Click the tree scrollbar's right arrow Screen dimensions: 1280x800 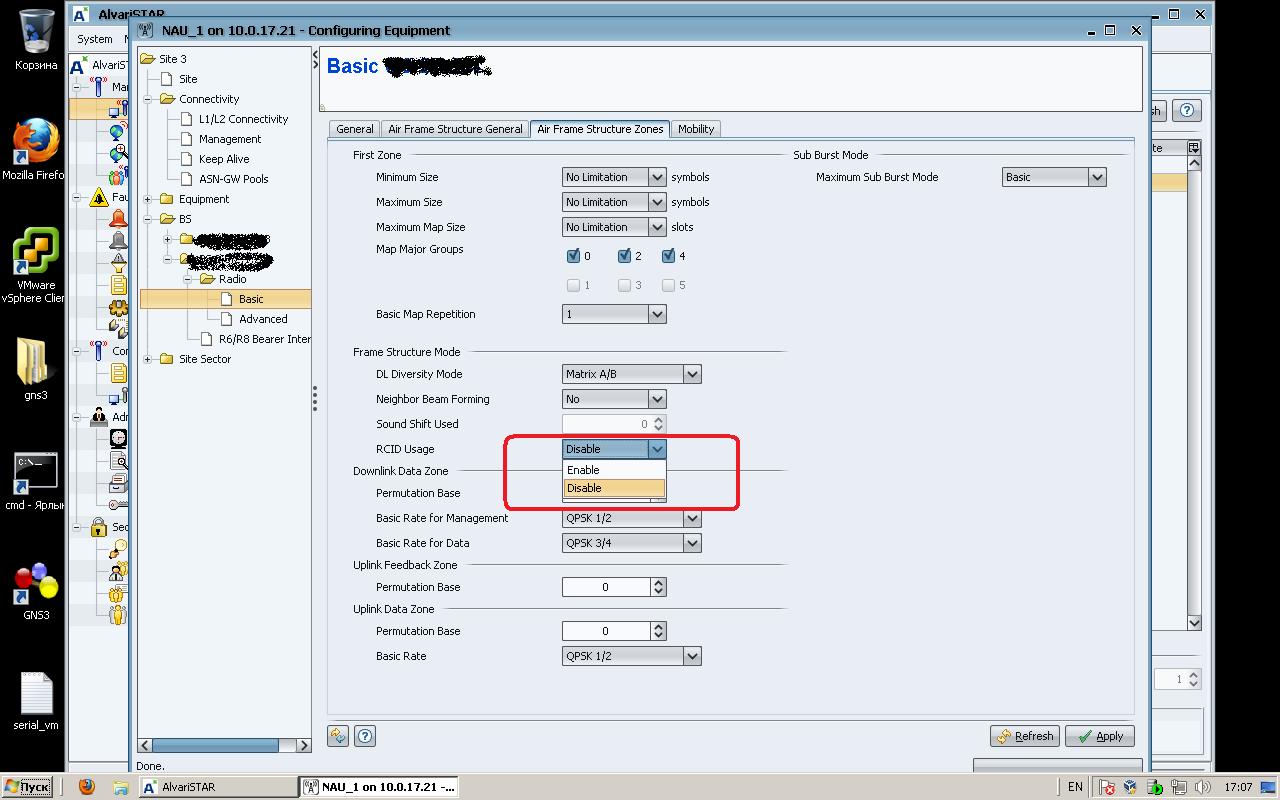click(x=305, y=745)
